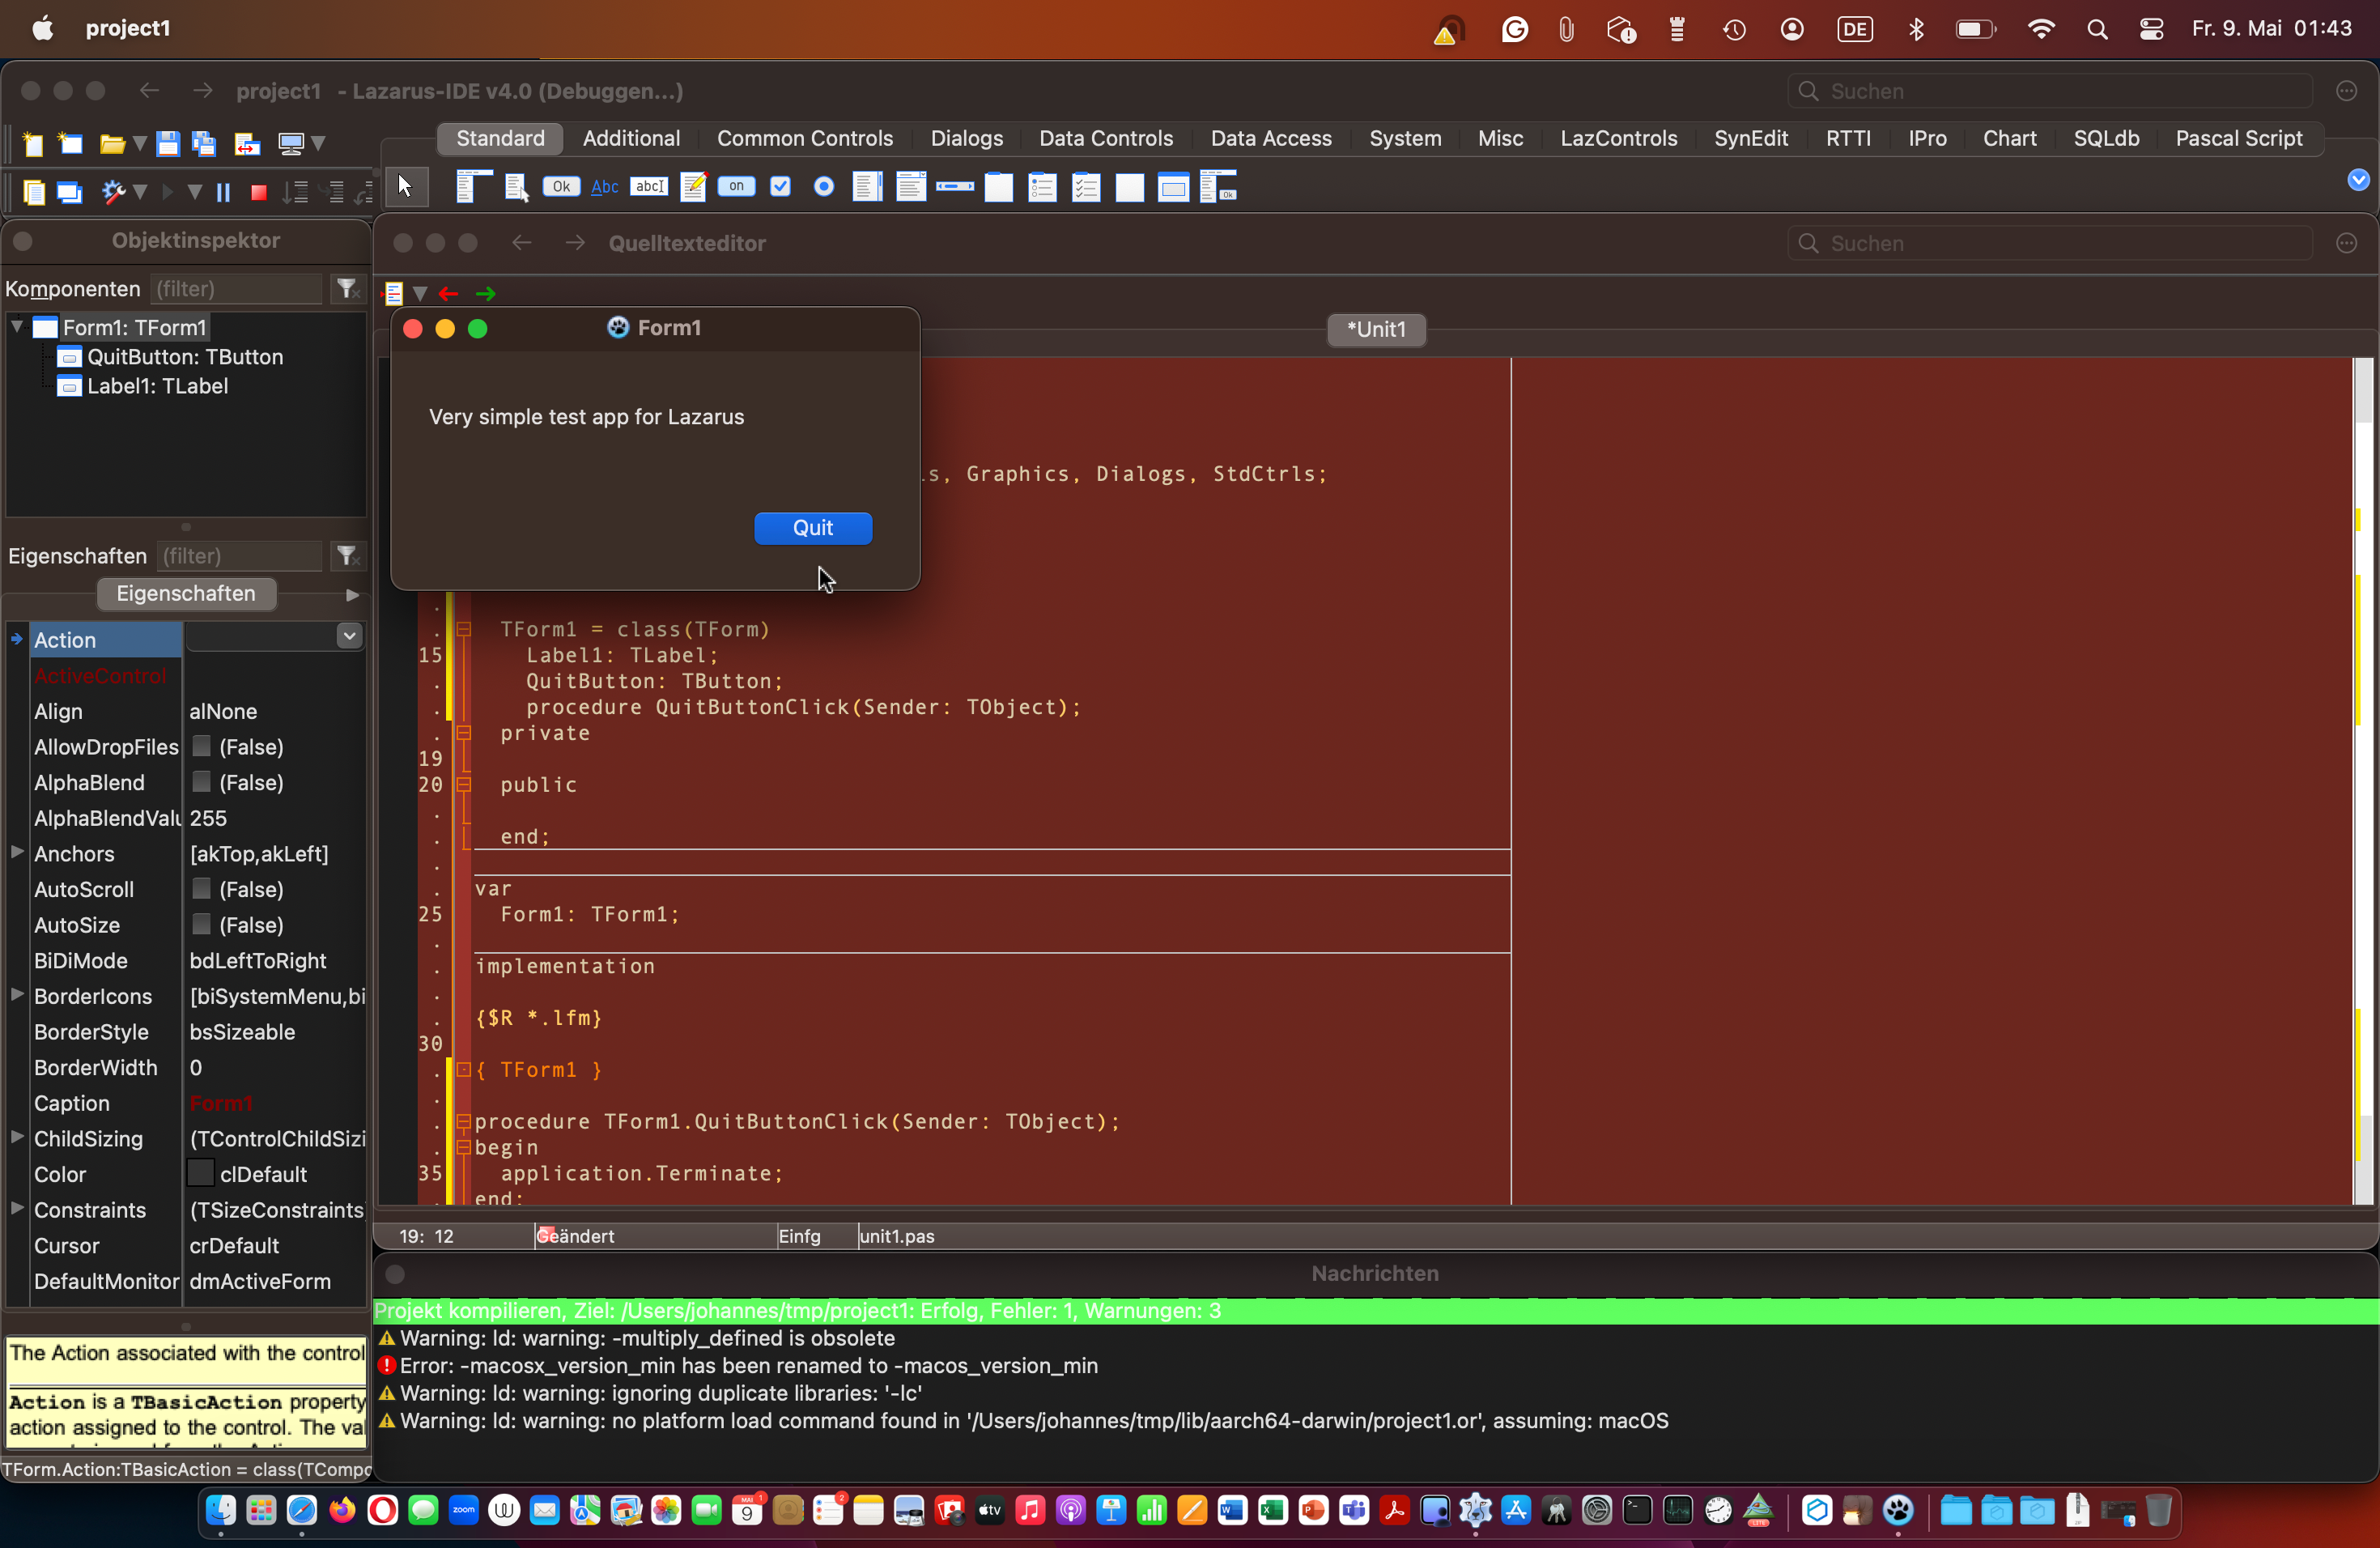Screen dimensions: 2380x1548
Task: Expand the ChildSizing property
Action: coord(17,1137)
